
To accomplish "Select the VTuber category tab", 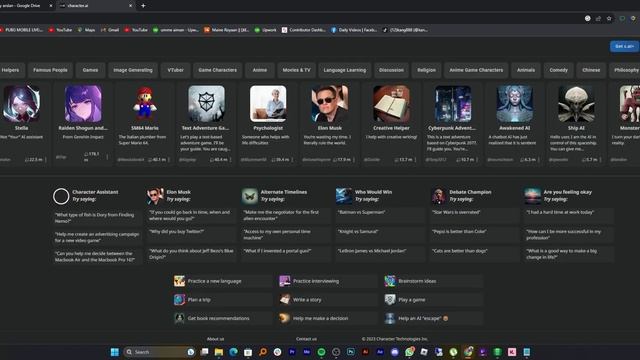I will point(176,70).
